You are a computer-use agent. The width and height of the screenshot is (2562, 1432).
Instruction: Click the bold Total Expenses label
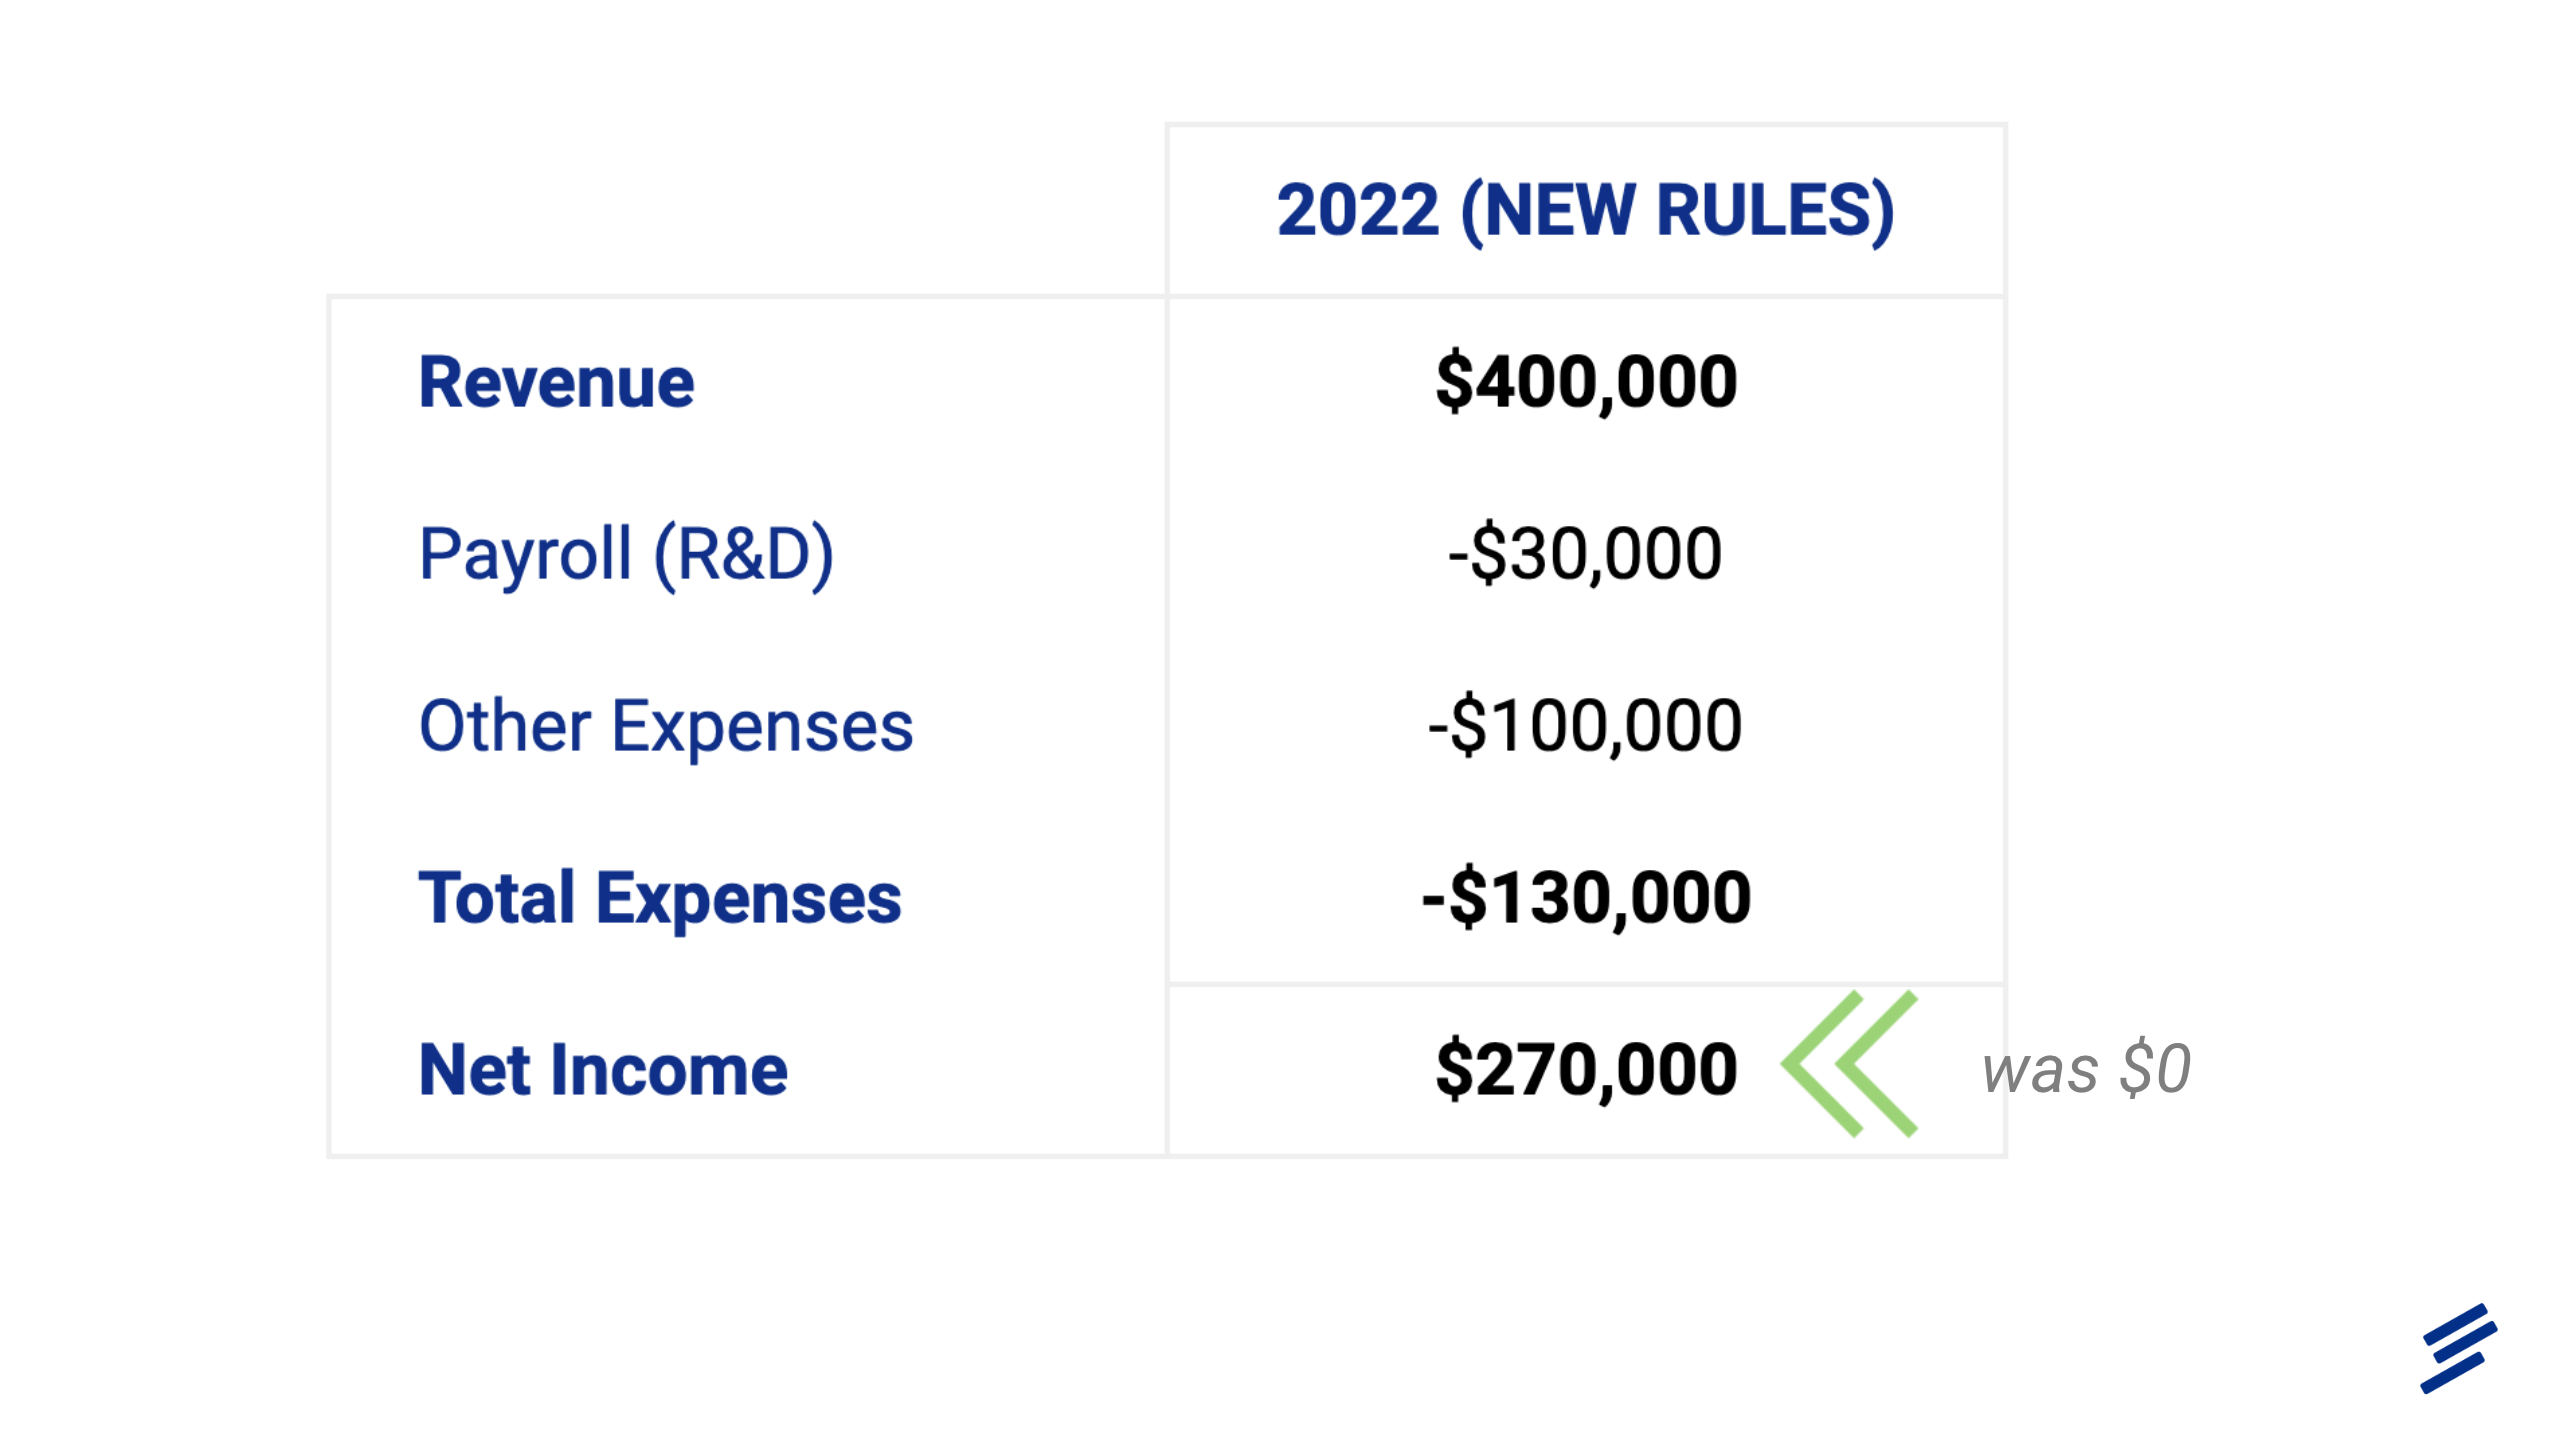660,898
